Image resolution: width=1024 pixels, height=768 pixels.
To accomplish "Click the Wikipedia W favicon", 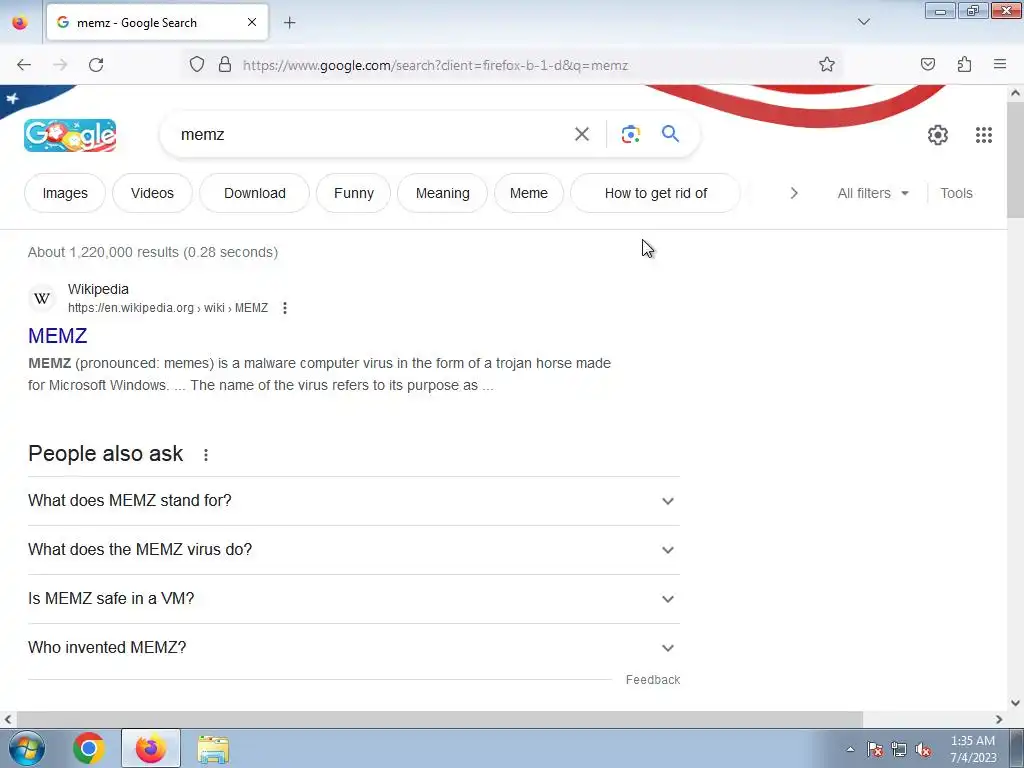I will [42, 298].
